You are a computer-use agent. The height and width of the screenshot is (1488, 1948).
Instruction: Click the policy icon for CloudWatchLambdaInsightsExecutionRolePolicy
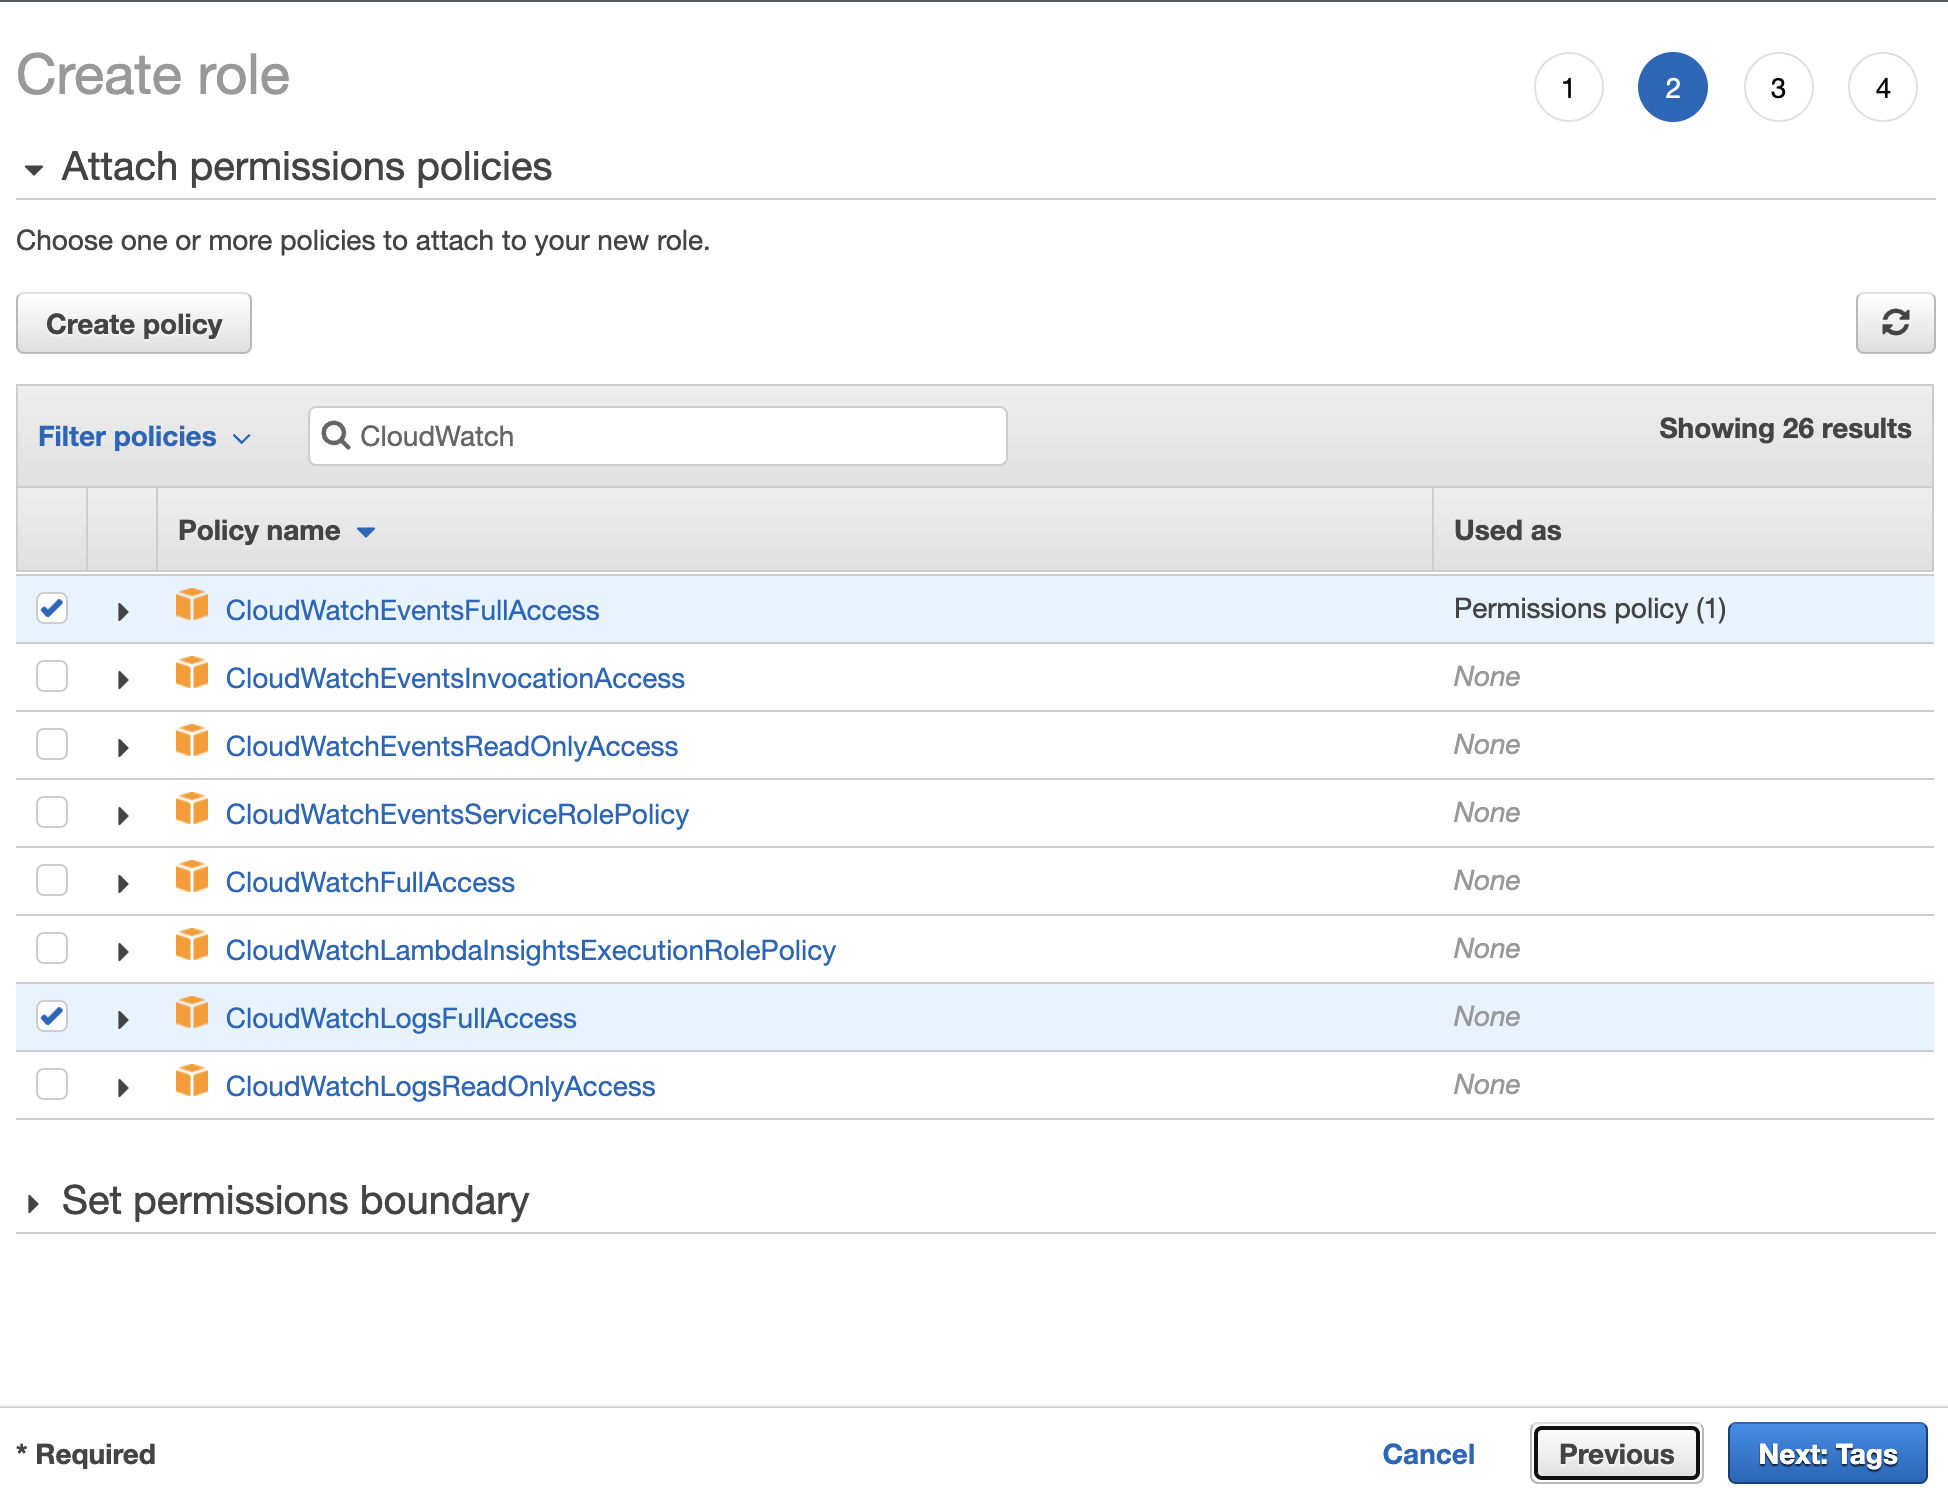point(192,946)
